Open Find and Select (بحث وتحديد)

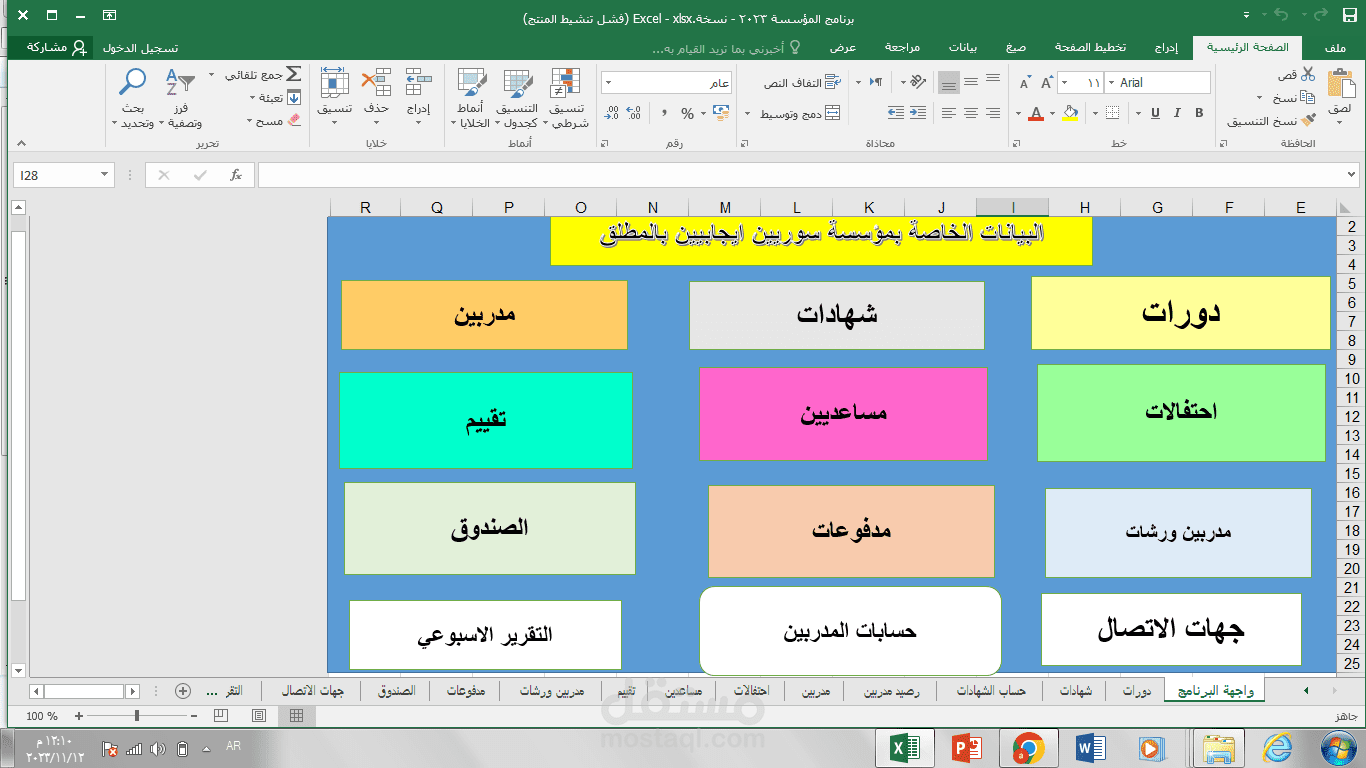point(132,98)
